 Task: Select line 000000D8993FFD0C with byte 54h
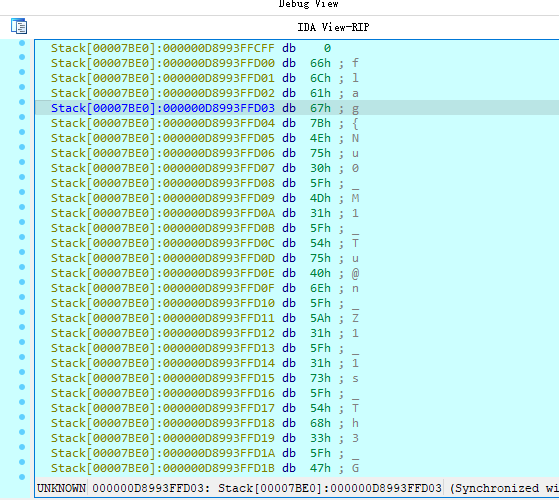click(x=205, y=243)
